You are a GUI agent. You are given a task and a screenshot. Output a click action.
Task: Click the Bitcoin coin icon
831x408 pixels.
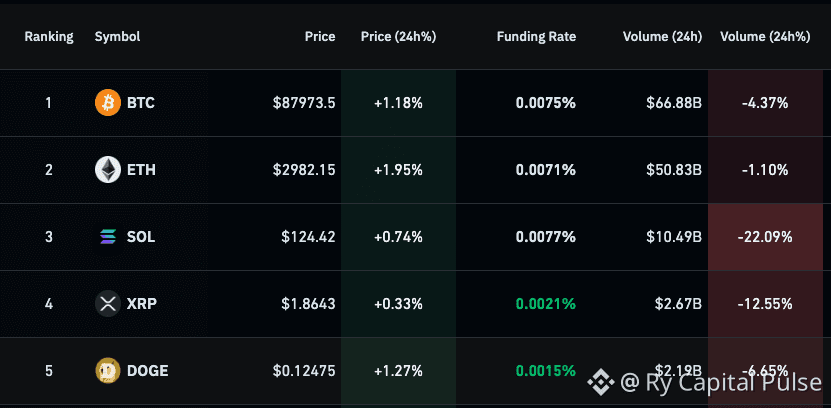[x=108, y=103]
